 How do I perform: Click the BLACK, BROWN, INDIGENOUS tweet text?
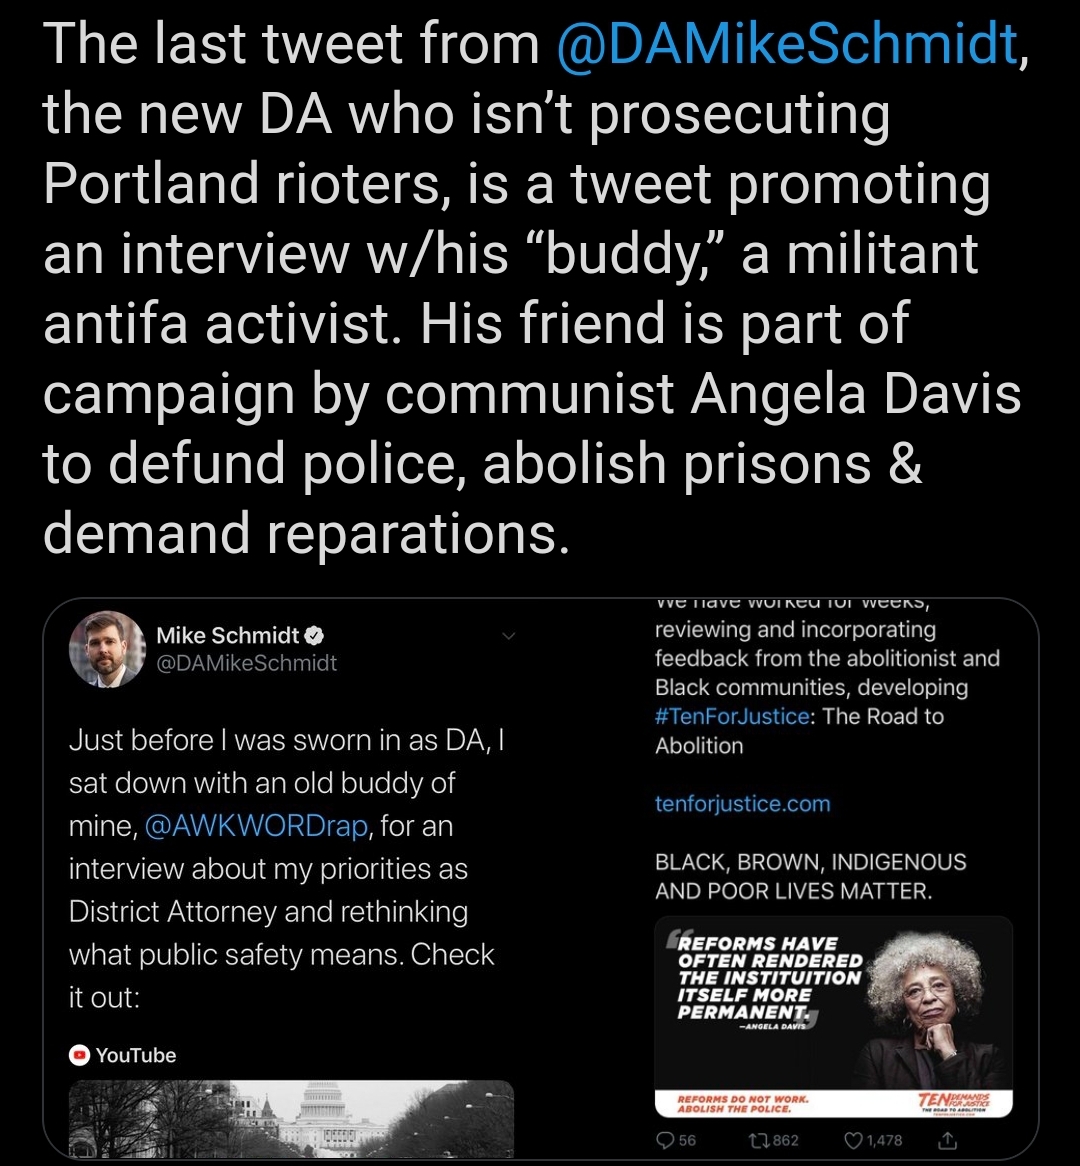tap(811, 876)
